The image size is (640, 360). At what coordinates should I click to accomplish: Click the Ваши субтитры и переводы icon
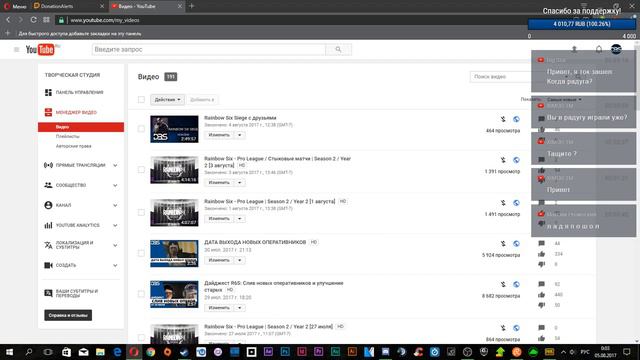tap(48, 293)
